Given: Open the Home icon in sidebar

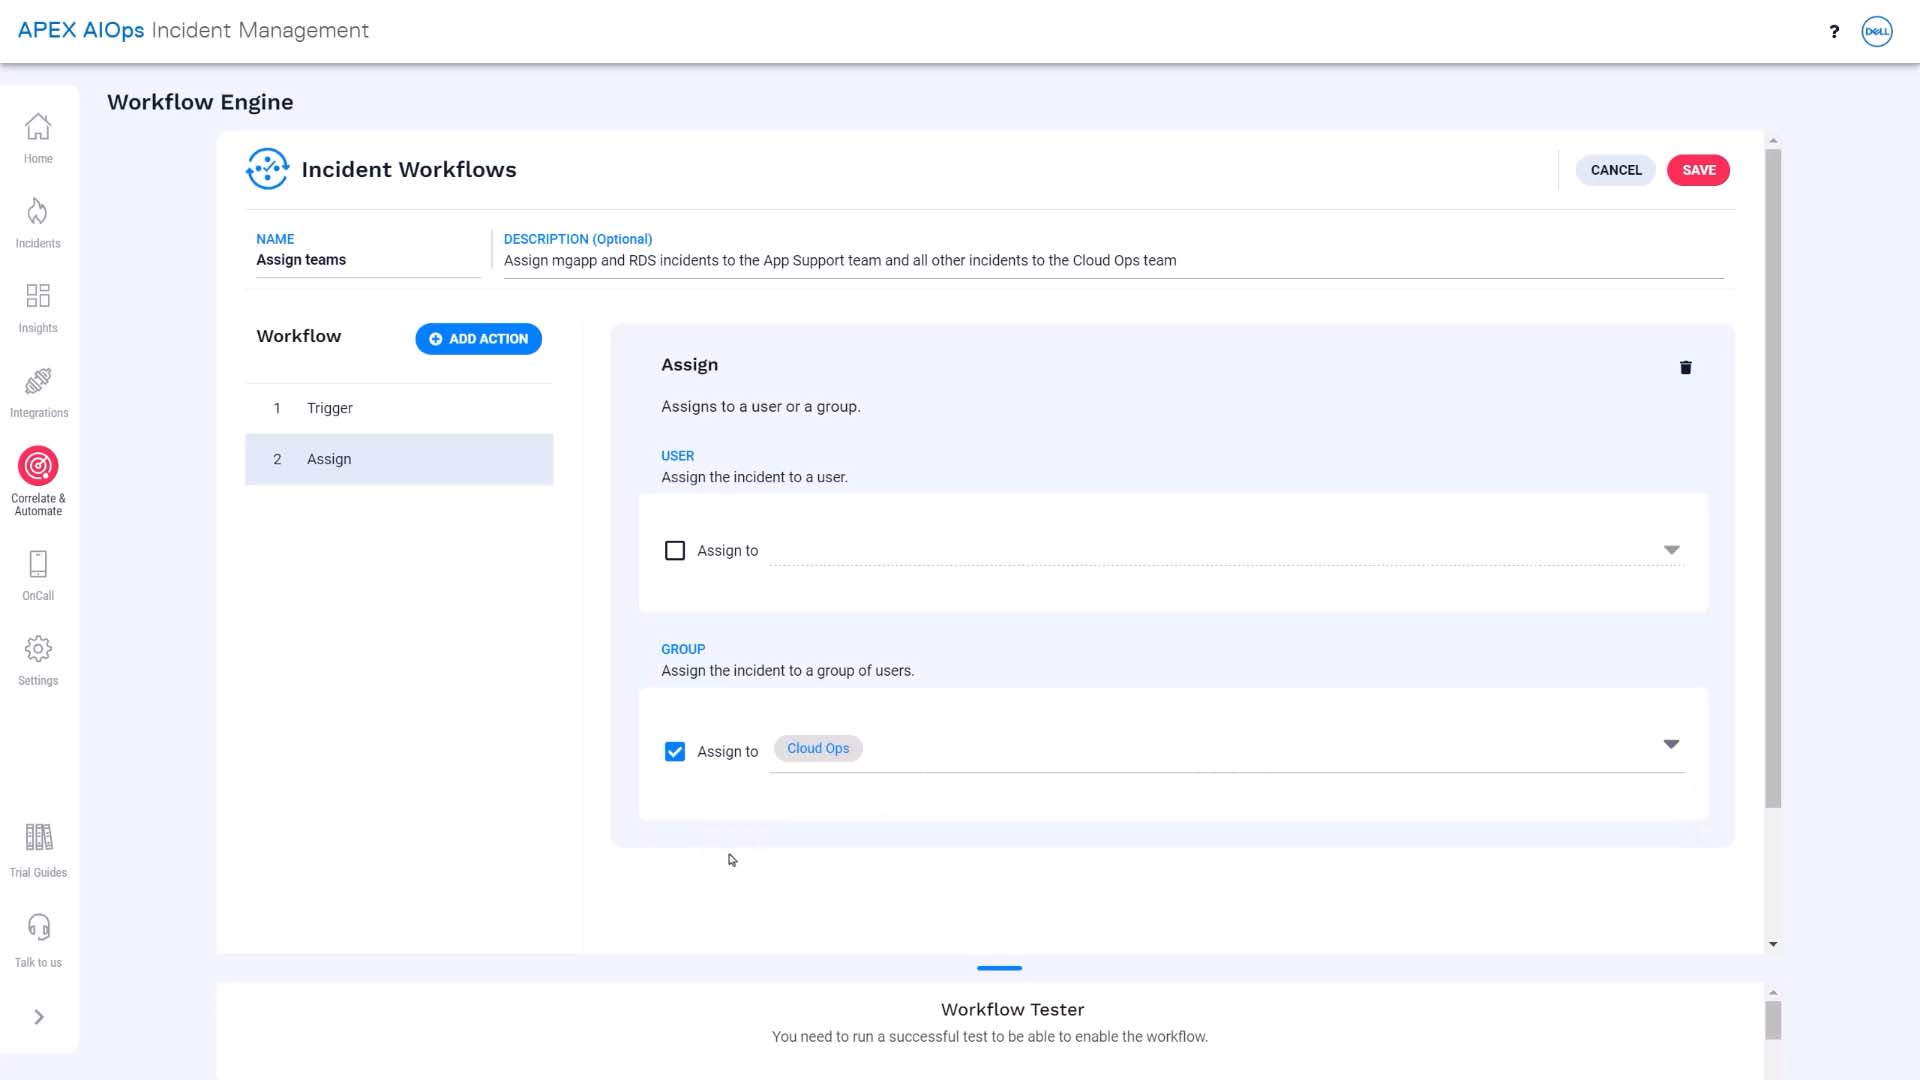Looking at the screenshot, I should (38, 127).
